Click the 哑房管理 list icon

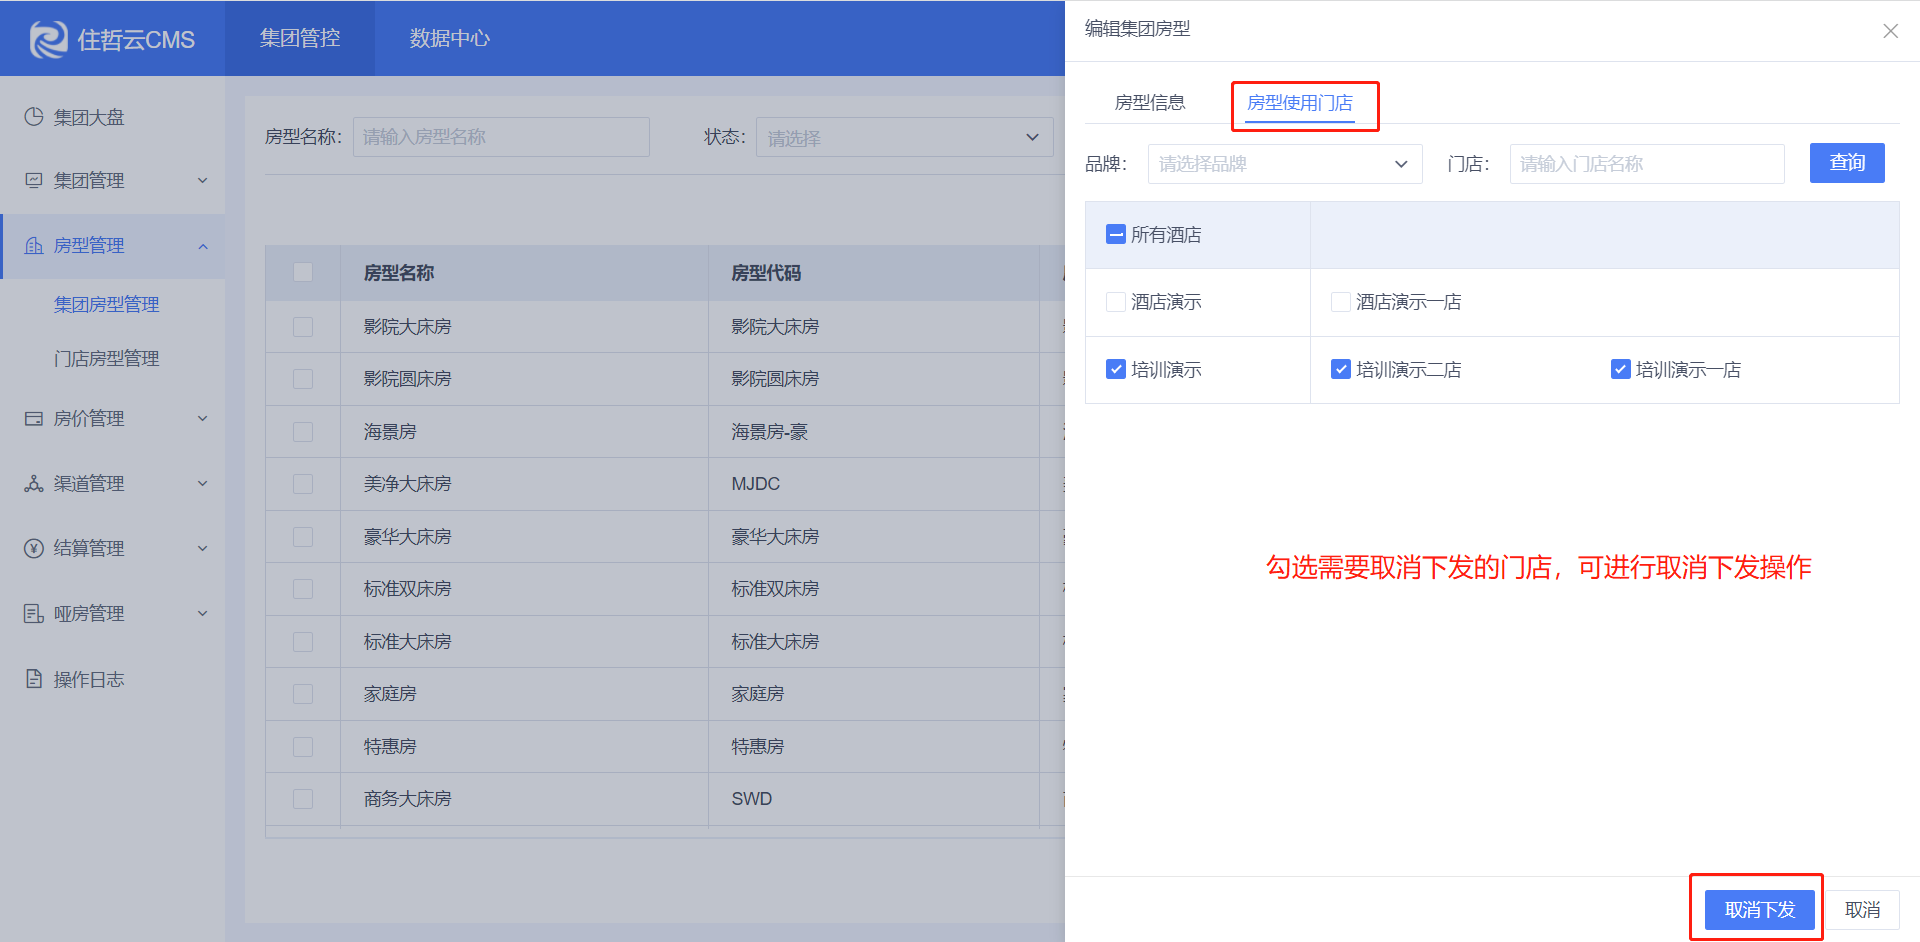pos(34,613)
